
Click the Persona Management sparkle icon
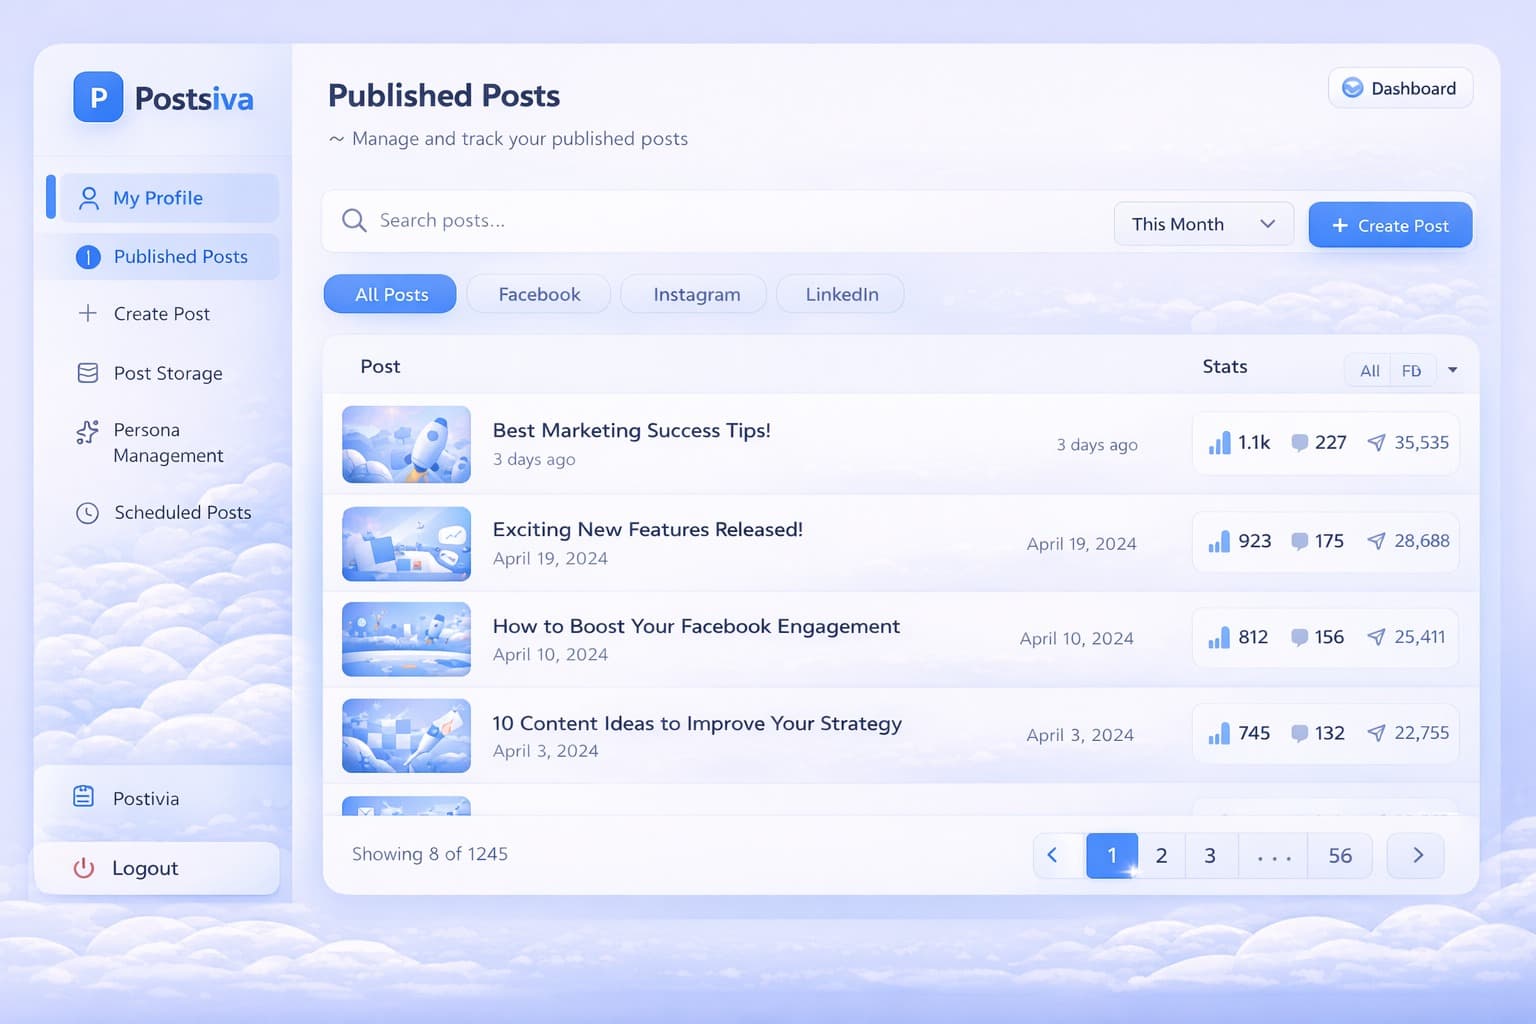click(88, 432)
